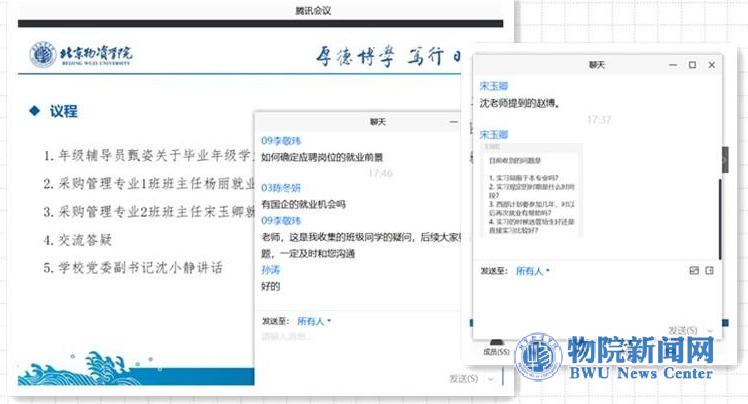Open the 所有人 recipient dropdown in right chat
This screenshot has height=404, width=748.
pyautogui.click(x=532, y=270)
